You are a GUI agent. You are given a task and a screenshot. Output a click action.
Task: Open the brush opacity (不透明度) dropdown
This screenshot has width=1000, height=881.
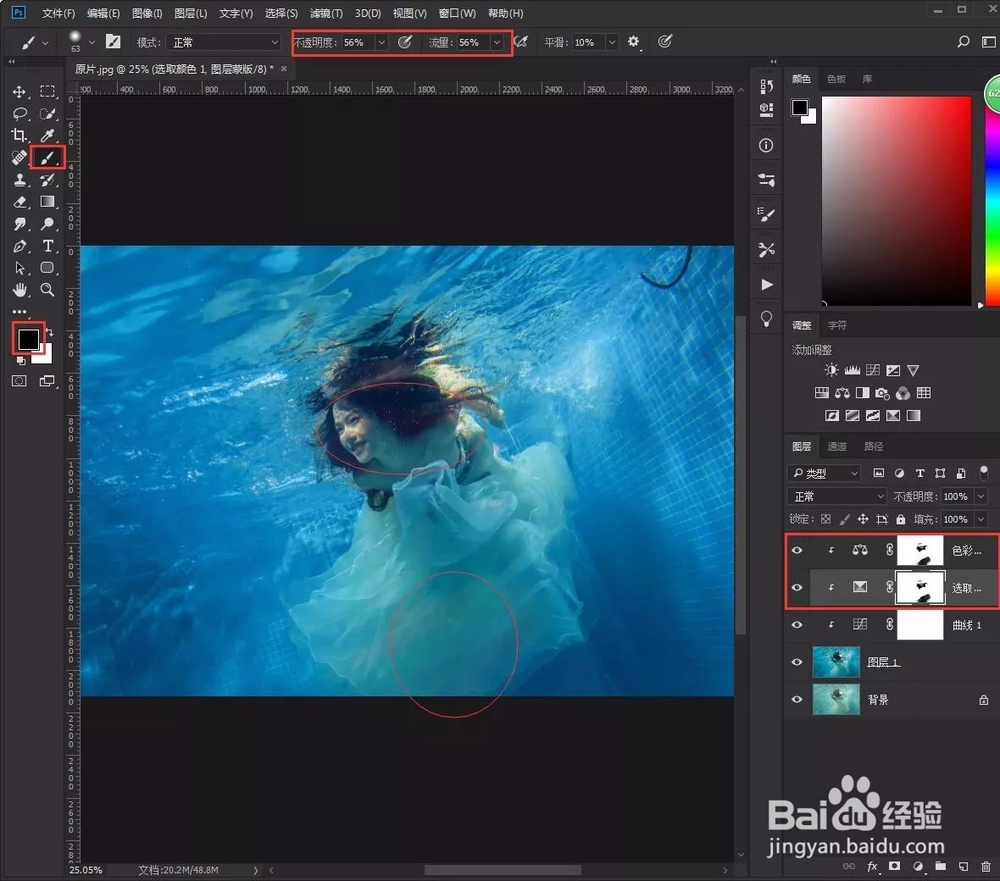click(x=381, y=42)
